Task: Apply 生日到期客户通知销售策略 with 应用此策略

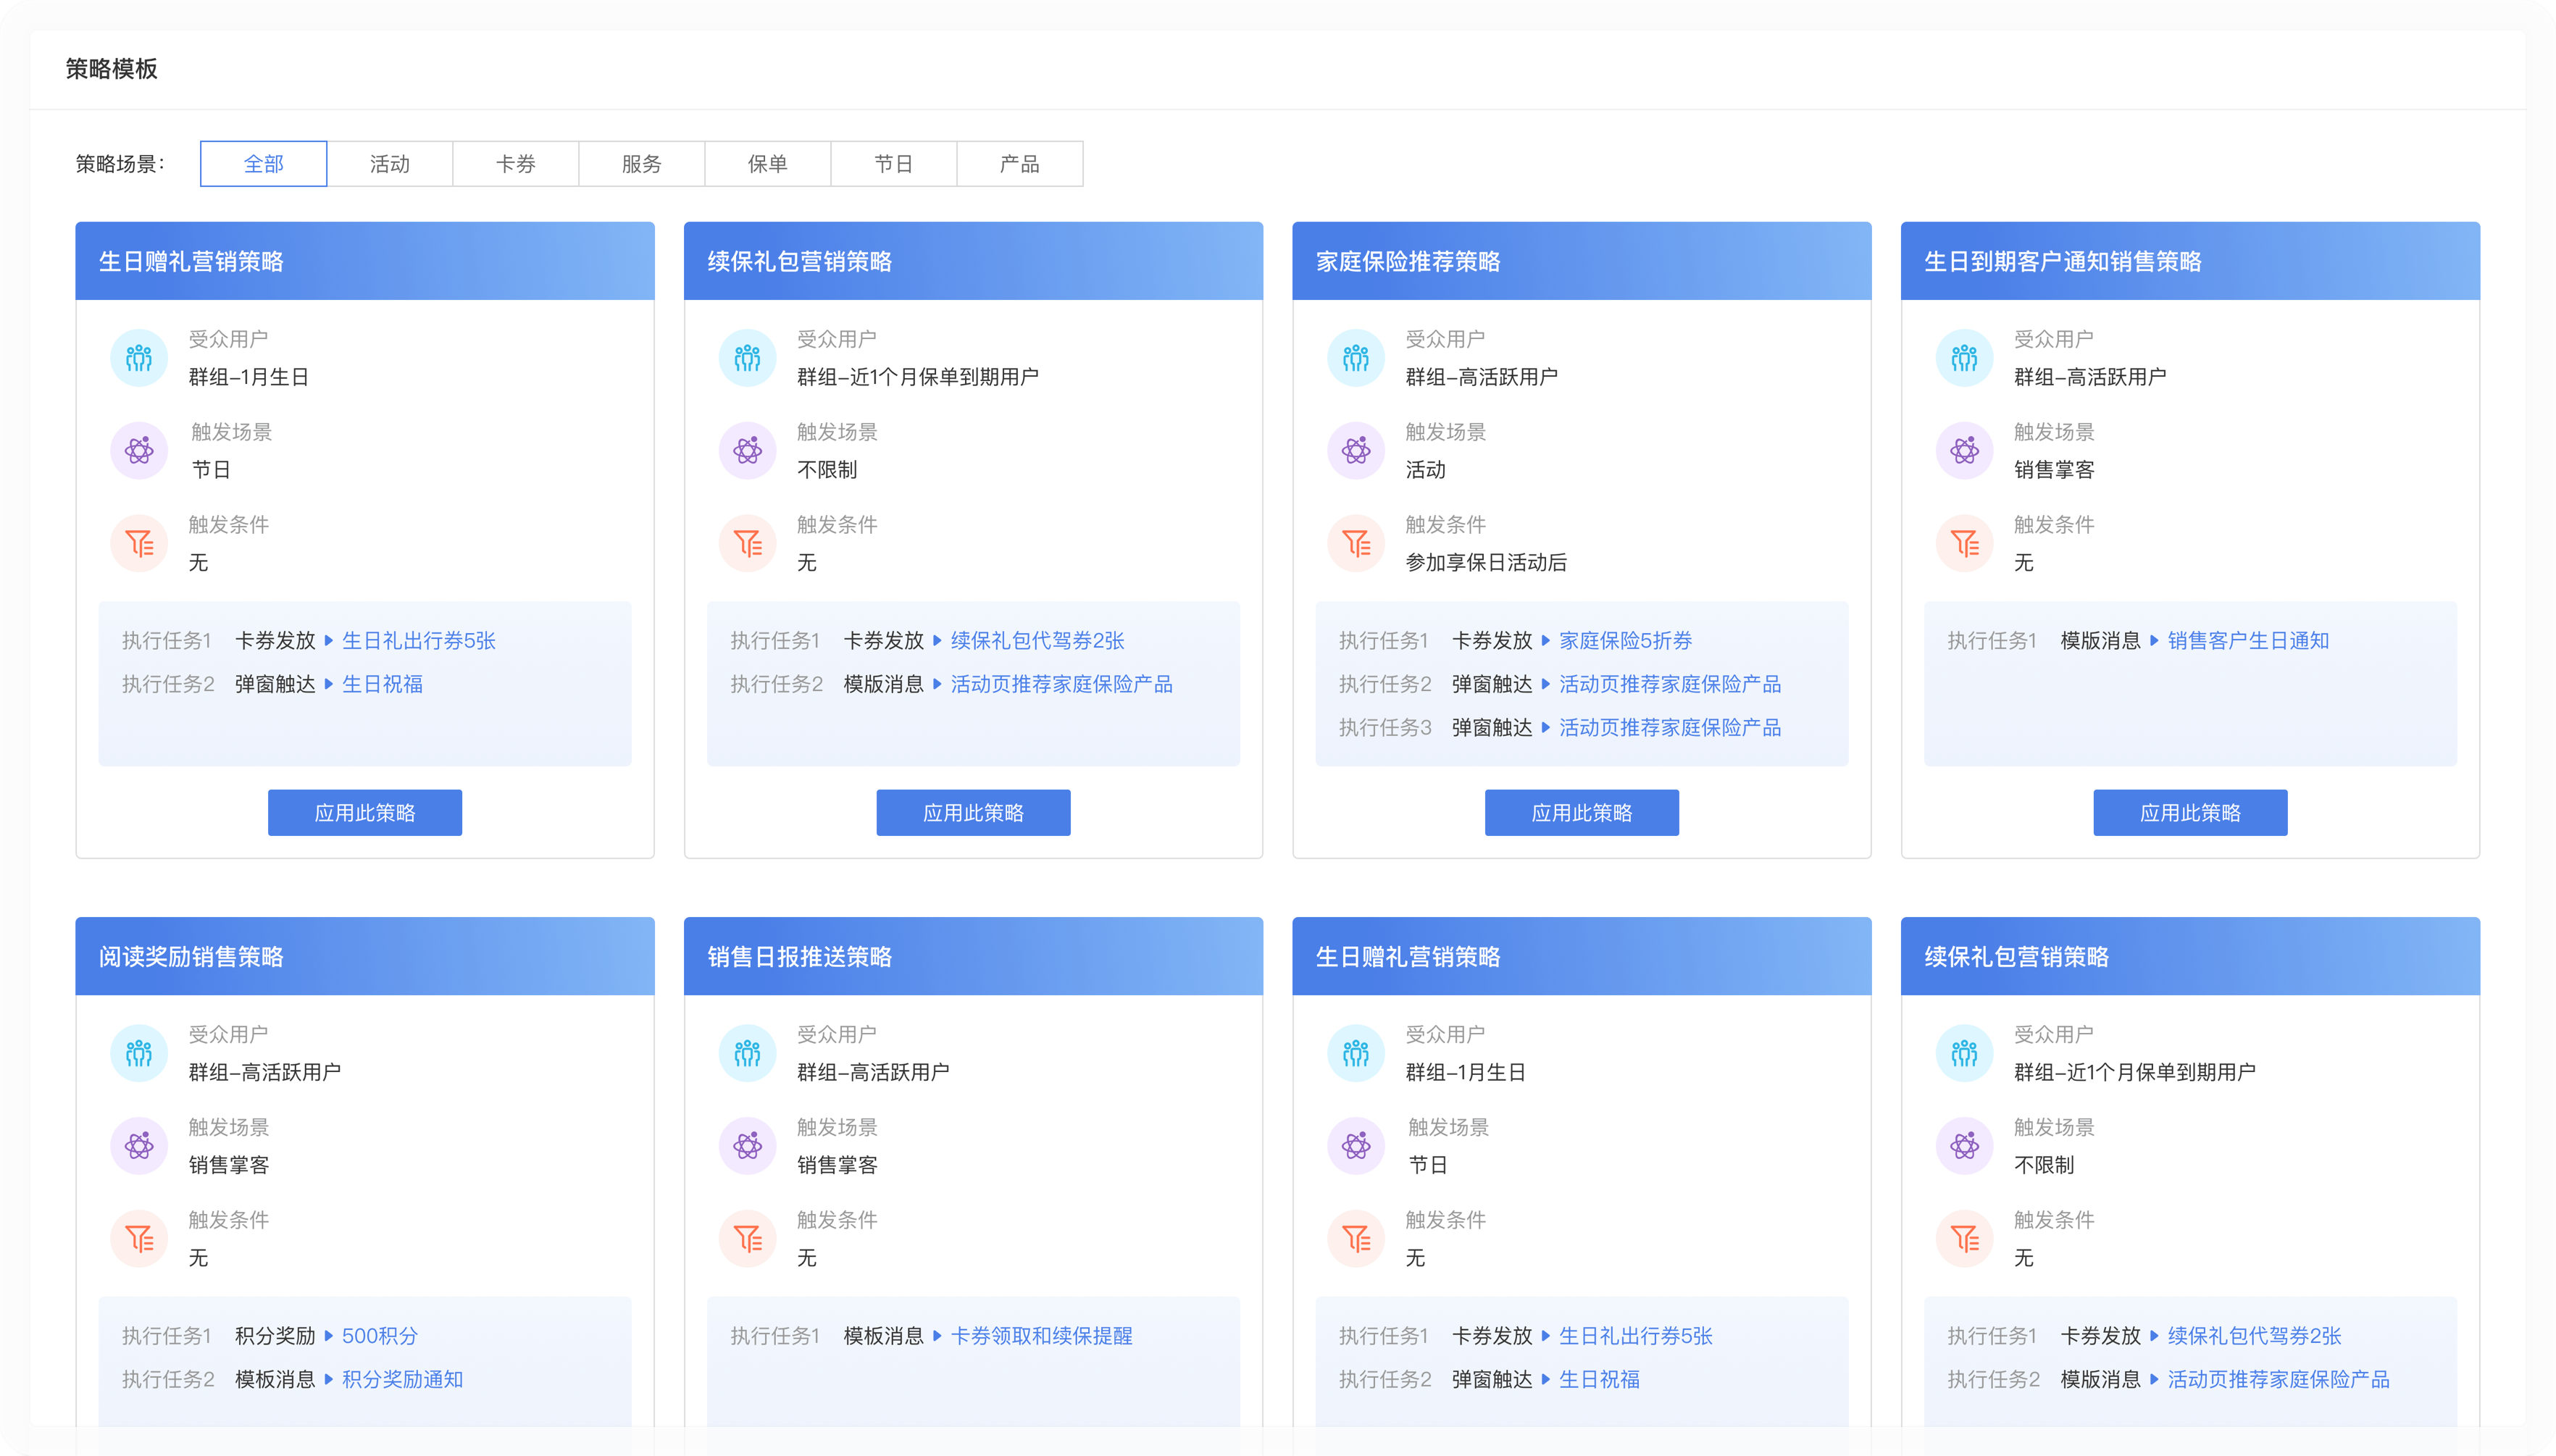Action: tap(2190, 813)
